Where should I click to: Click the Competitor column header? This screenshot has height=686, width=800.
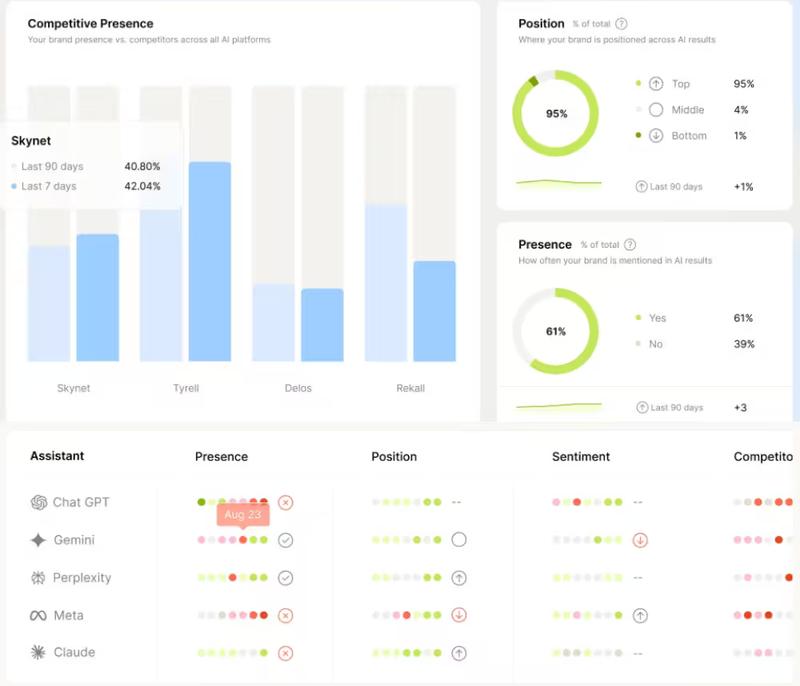click(x=763, y=456)
